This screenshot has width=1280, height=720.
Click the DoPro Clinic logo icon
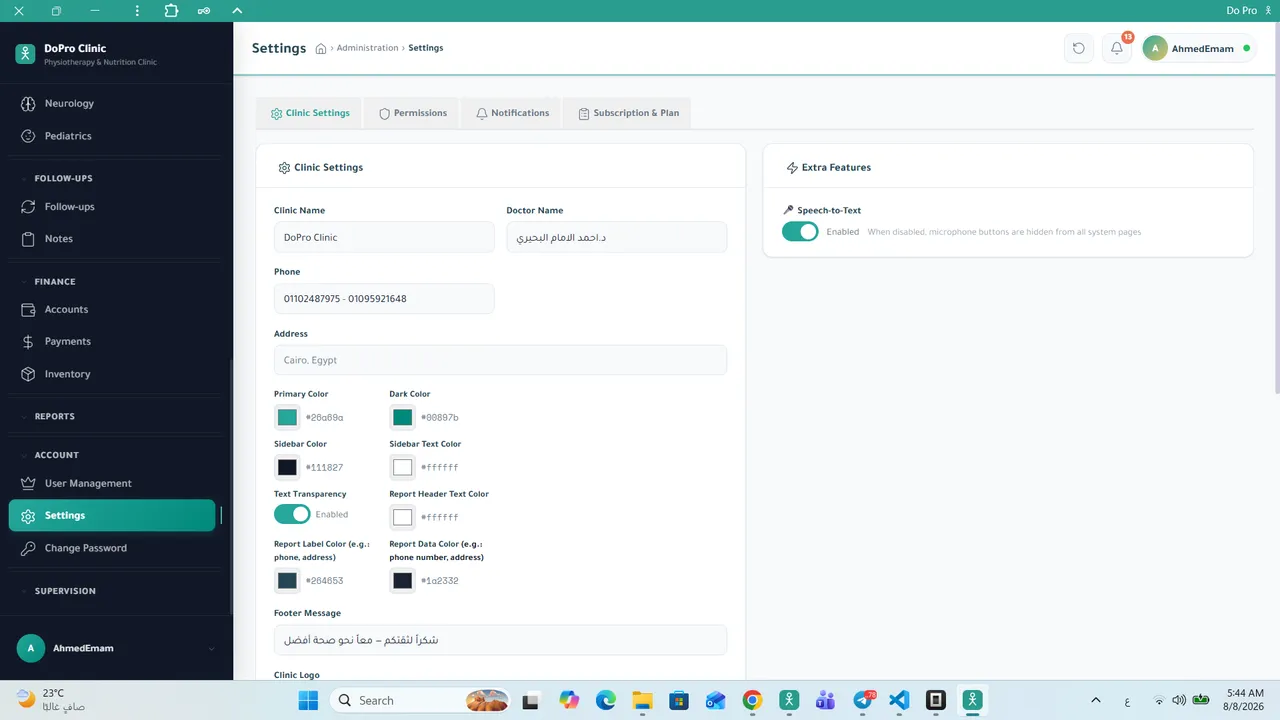[x=25, y=54]
